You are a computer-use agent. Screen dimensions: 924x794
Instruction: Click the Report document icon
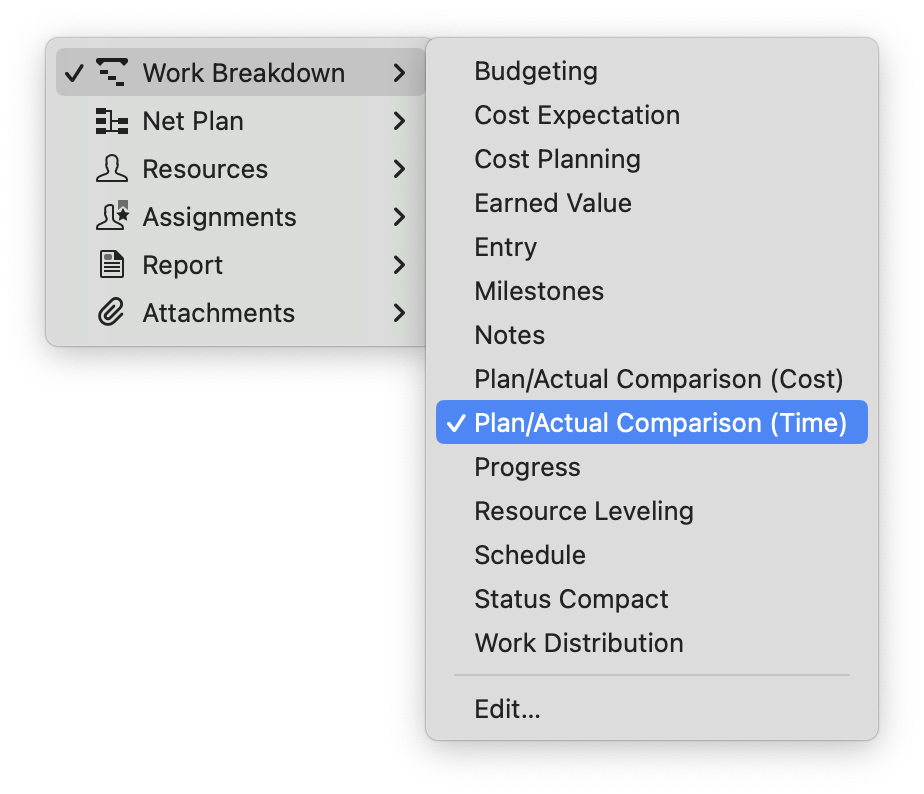[112, 265]
